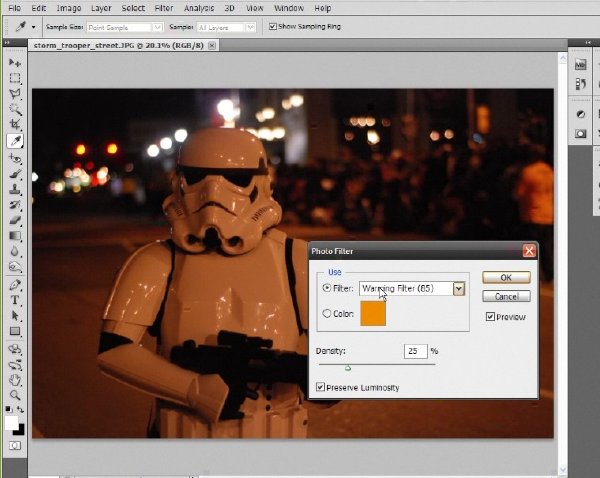Select the Zoom tool
600x478 pixels.
tap(15, 395)
